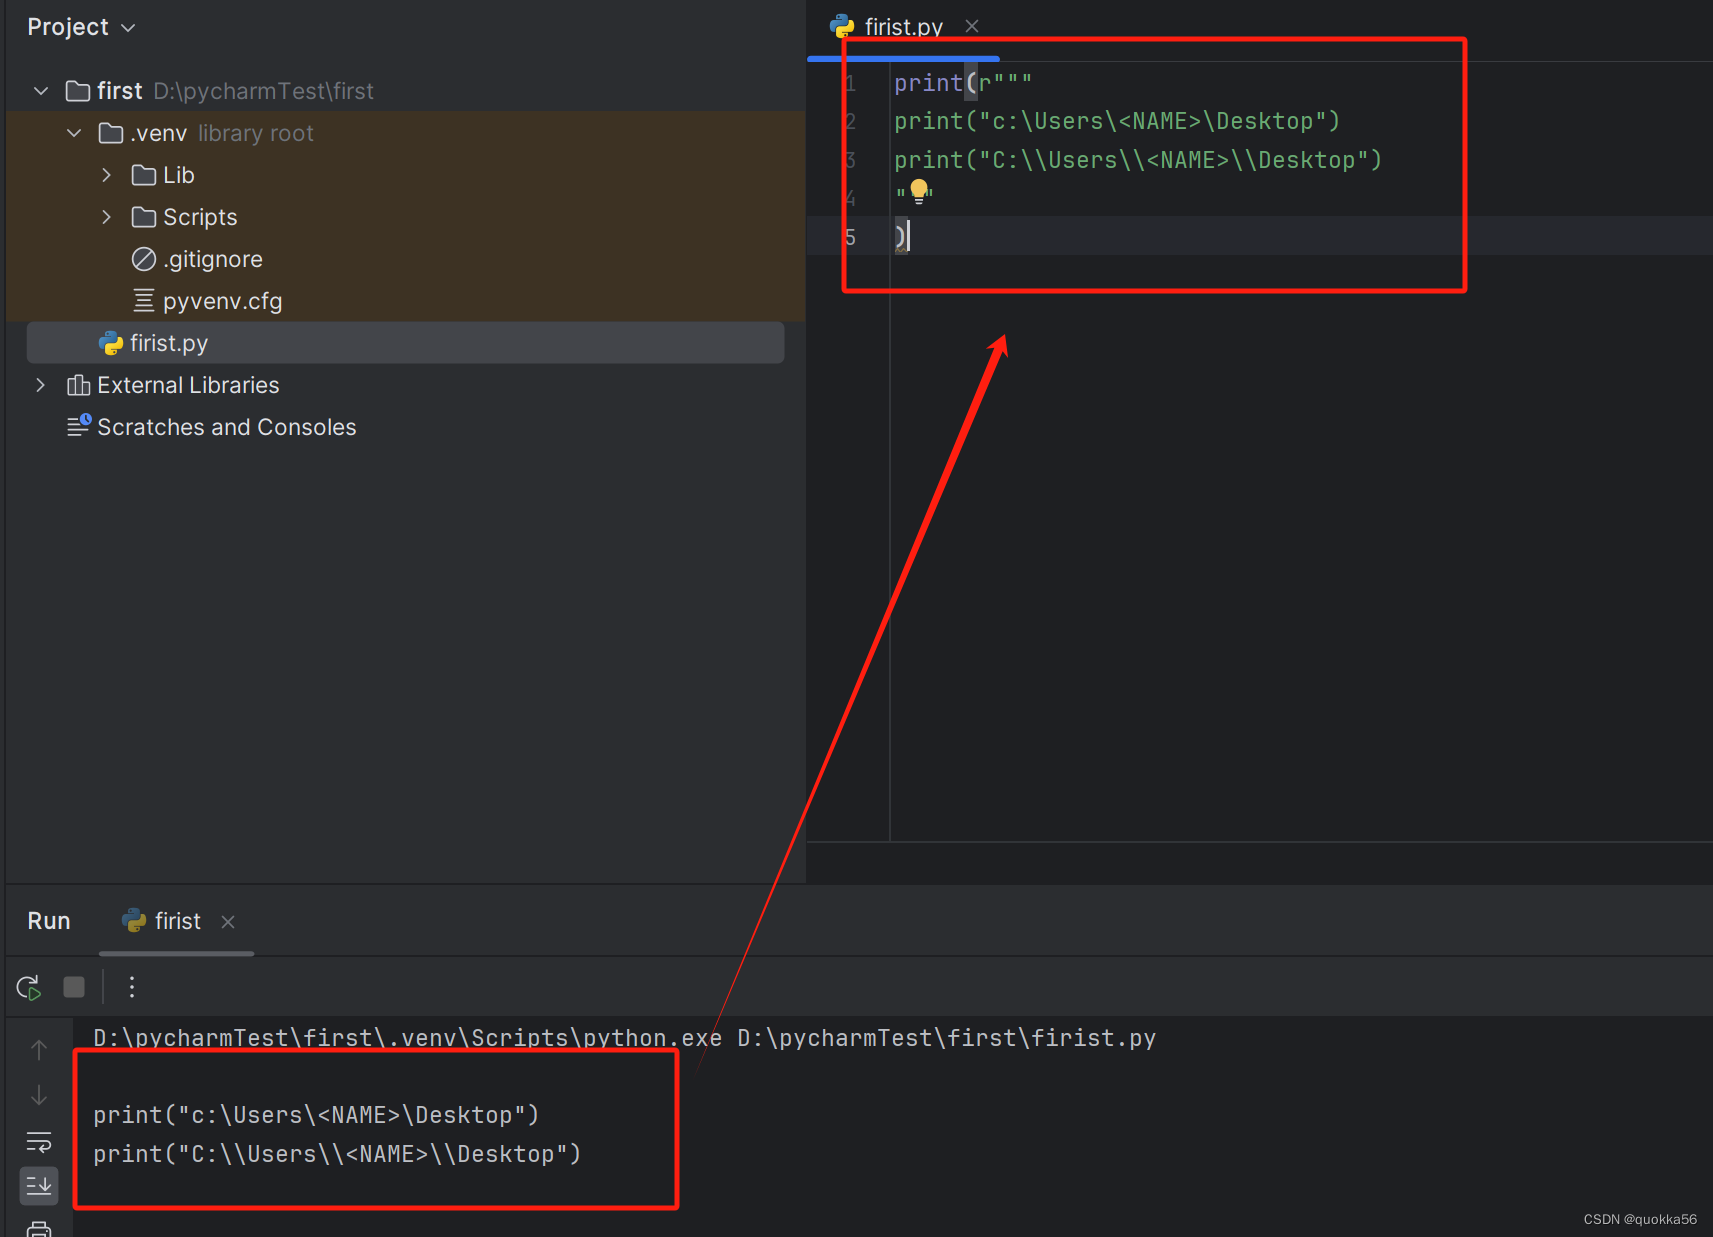Image resolution: width=1713 pixels, height=1237 pixels.
Task: Open more run actions menu
Action: pyautogui.click(x=132, y=987)
